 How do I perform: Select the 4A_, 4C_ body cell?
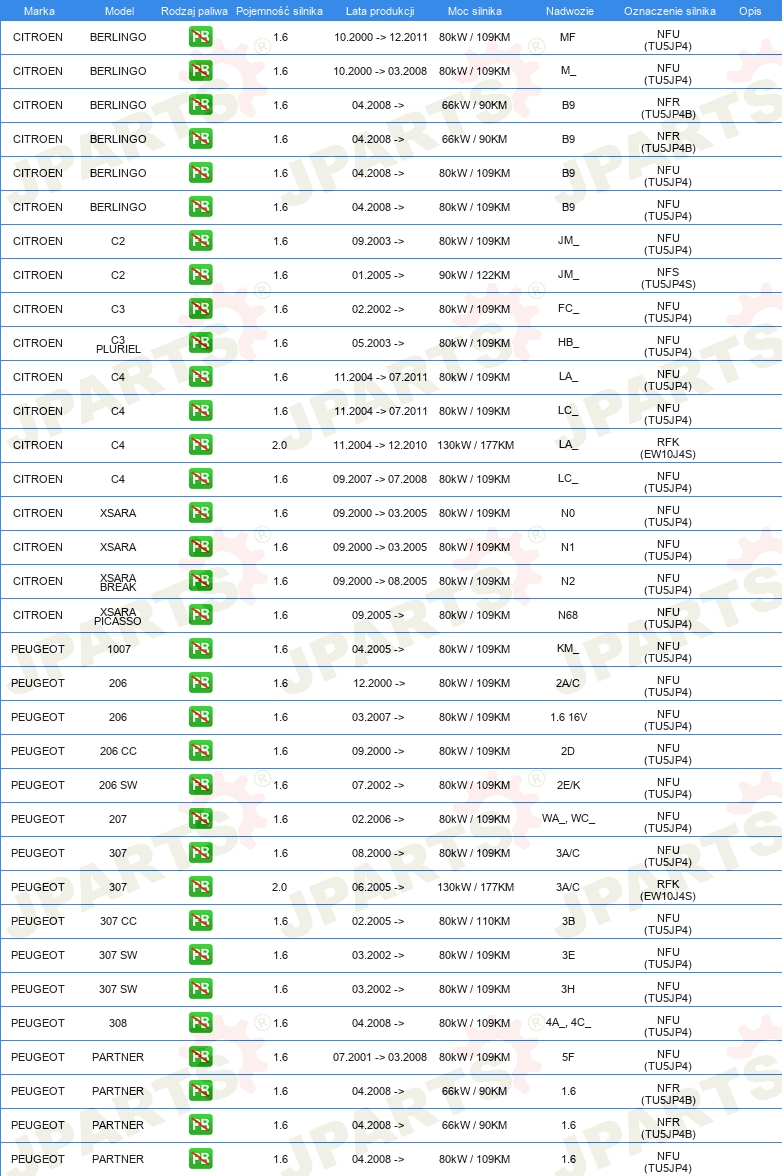[x=568, y=1022]
